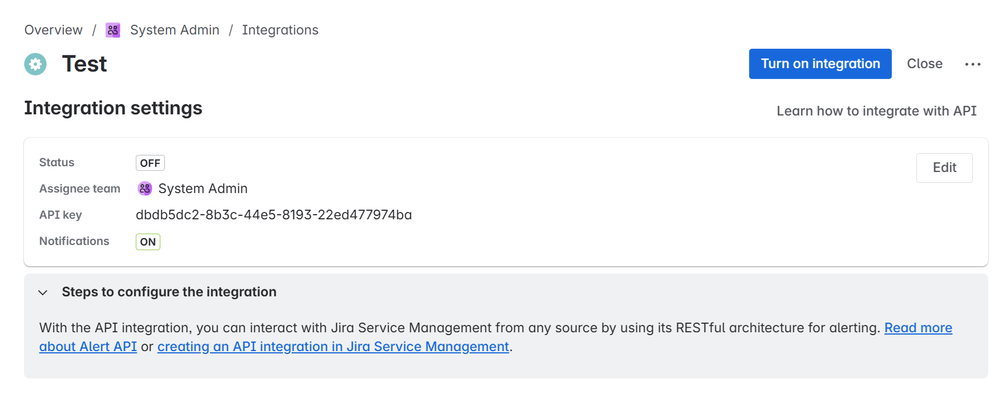
Task: Close the Test integration page
Action: click(x=924, y=64)
